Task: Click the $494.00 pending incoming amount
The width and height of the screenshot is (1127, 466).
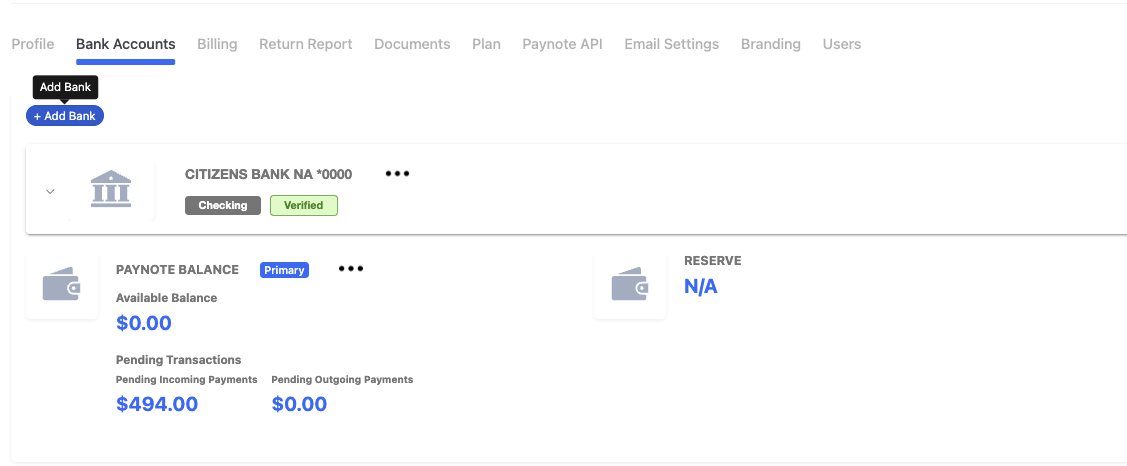Action: pos(157,404)
